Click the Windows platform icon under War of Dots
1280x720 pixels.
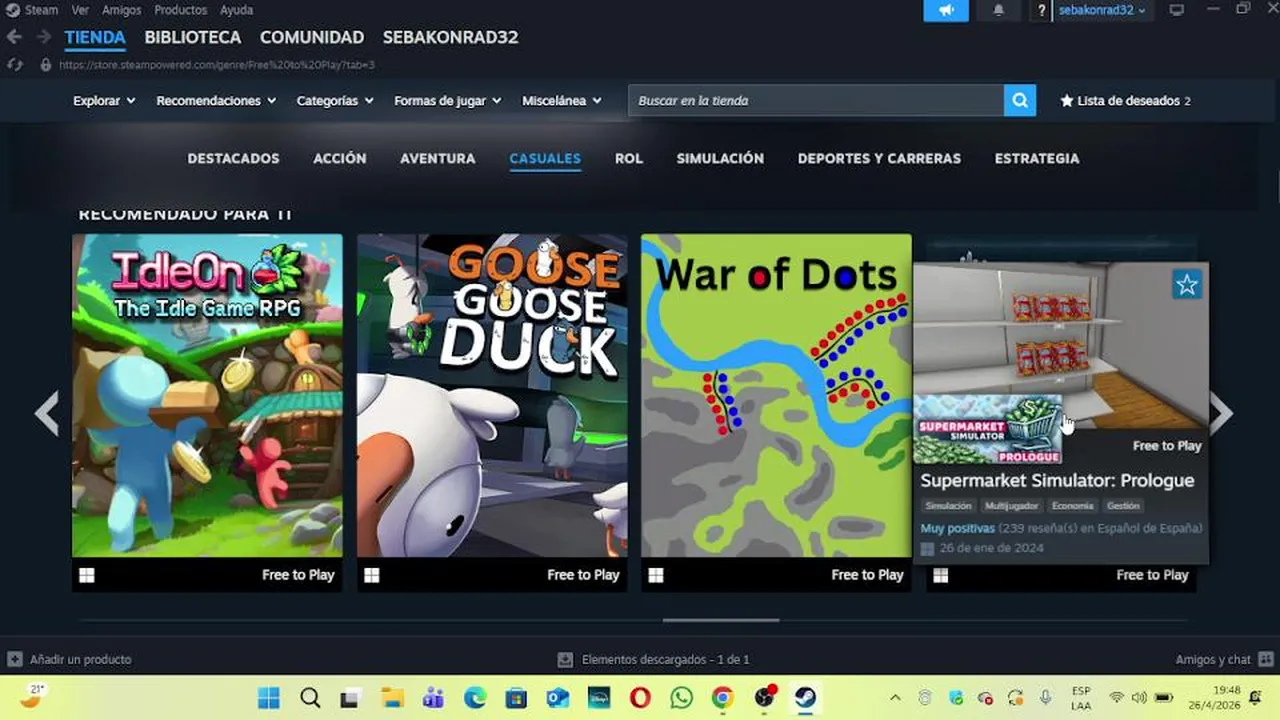pyautogui.click(x=656, y=575)
